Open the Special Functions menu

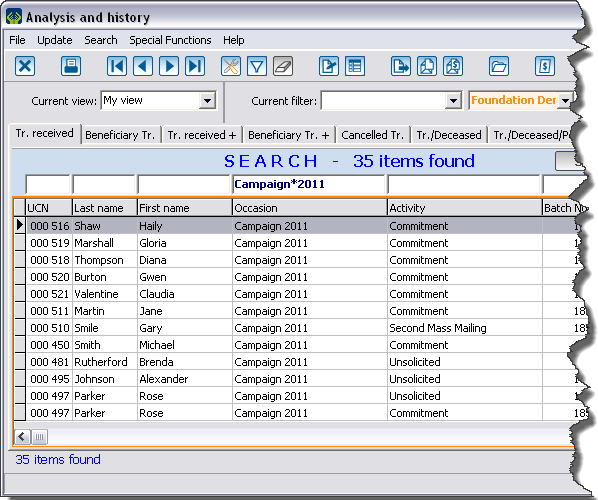pyautogui.click(x=170, y=40)
